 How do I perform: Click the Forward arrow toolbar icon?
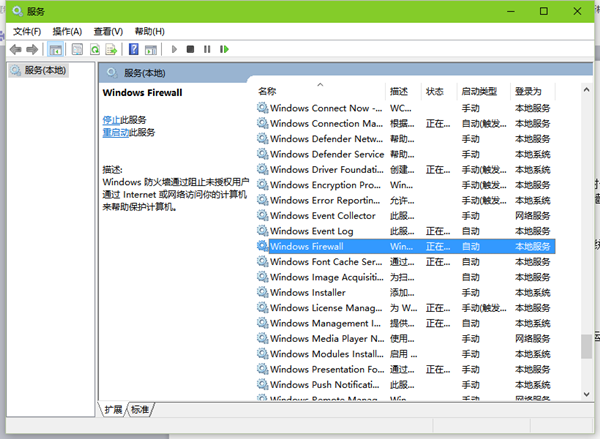pyautogui.click(x=32, y=49)
